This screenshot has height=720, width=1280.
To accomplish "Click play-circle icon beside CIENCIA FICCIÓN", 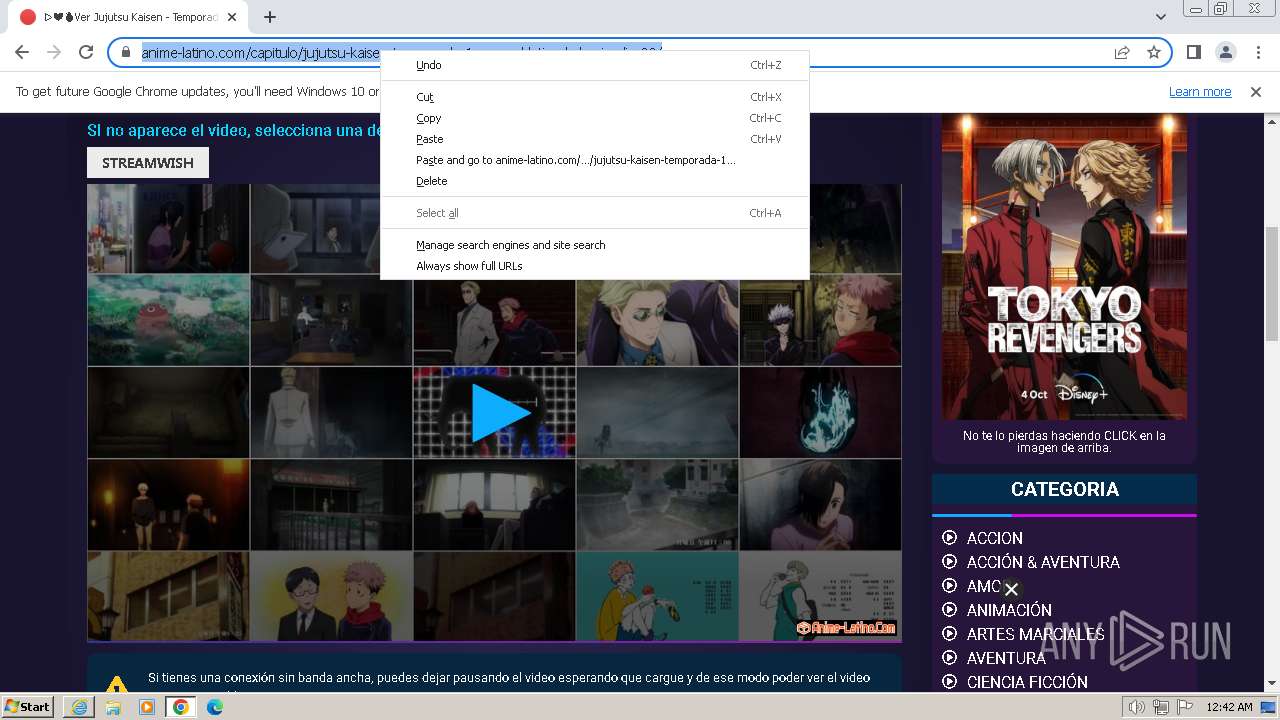I will (x=950, y=682).
